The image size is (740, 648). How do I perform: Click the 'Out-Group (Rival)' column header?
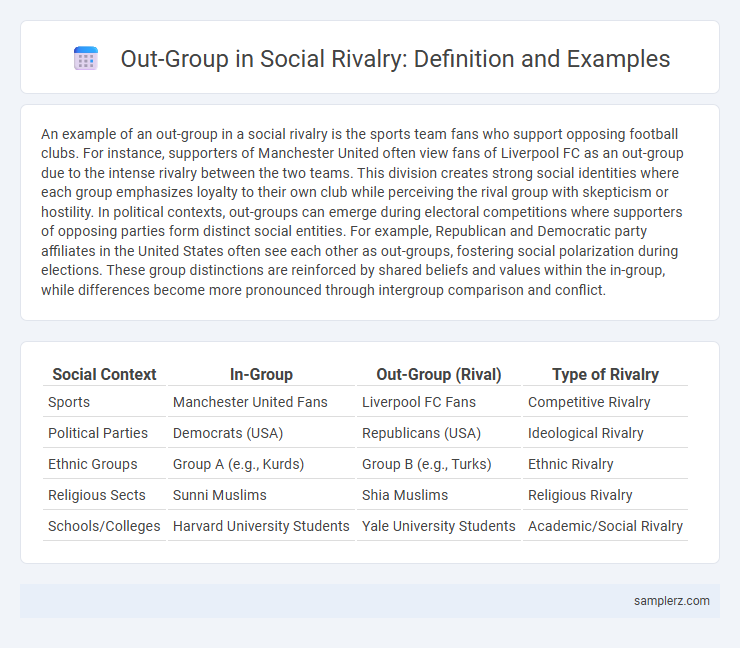438,374
